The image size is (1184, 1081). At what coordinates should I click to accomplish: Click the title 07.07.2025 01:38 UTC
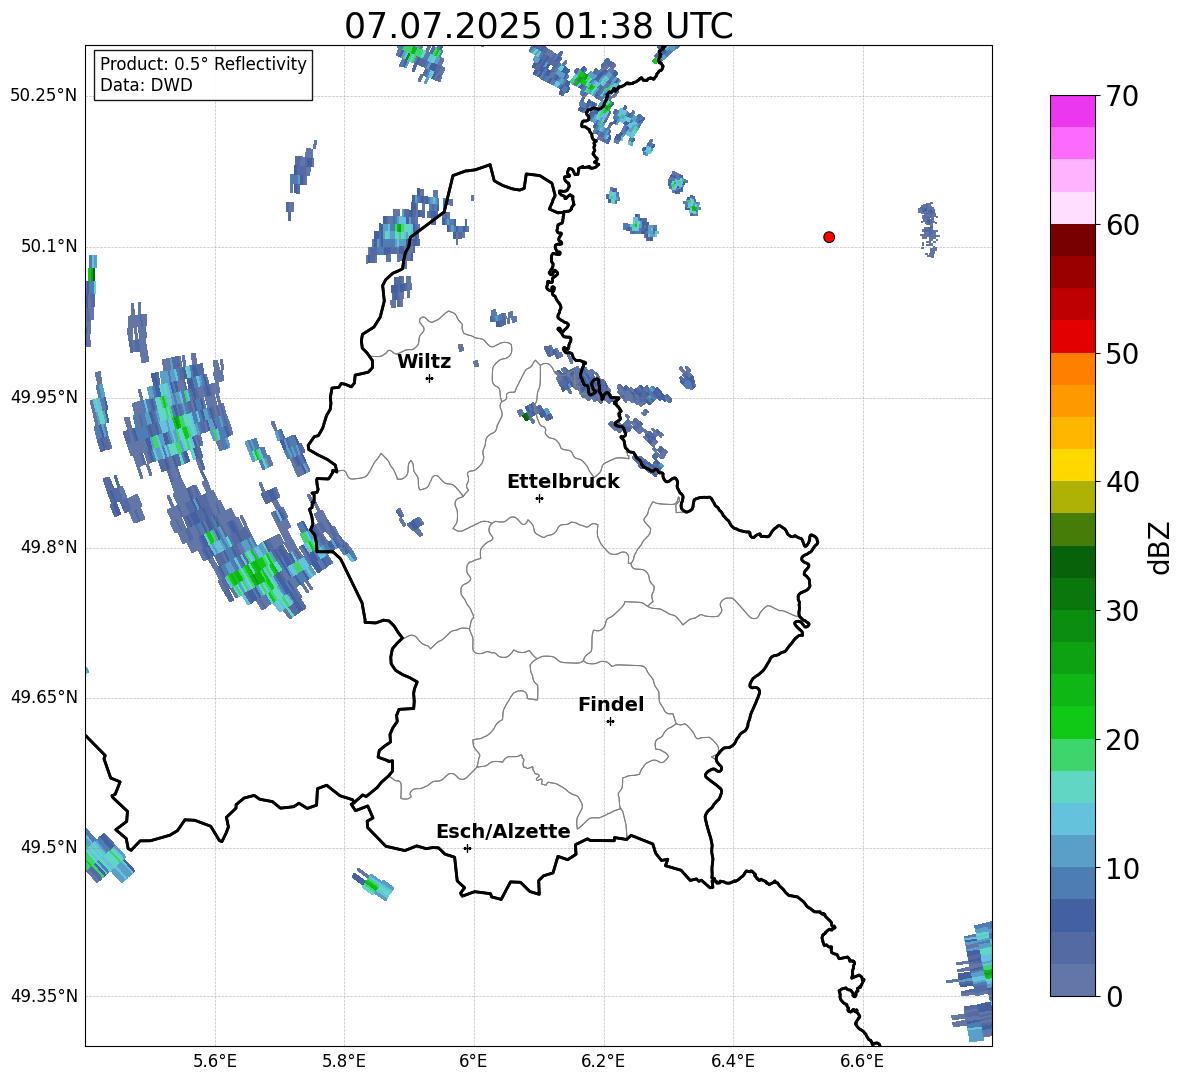(538, 26)
